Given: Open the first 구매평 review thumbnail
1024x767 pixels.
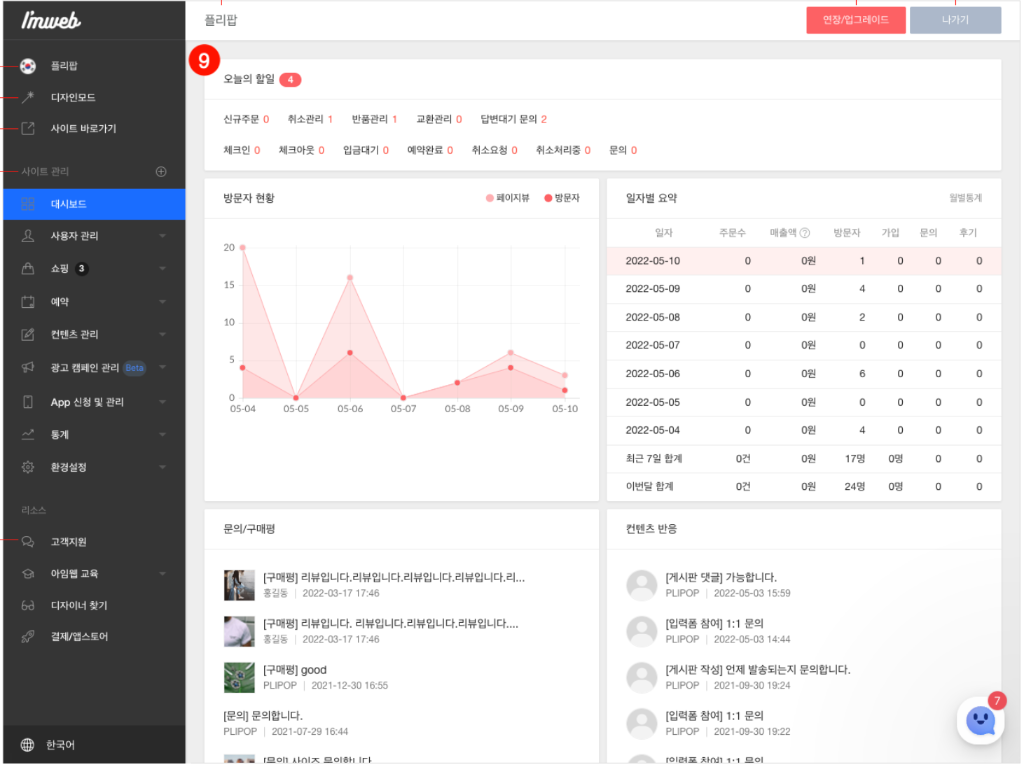Looking at the screenshot, I should click(x=240, y=587).
